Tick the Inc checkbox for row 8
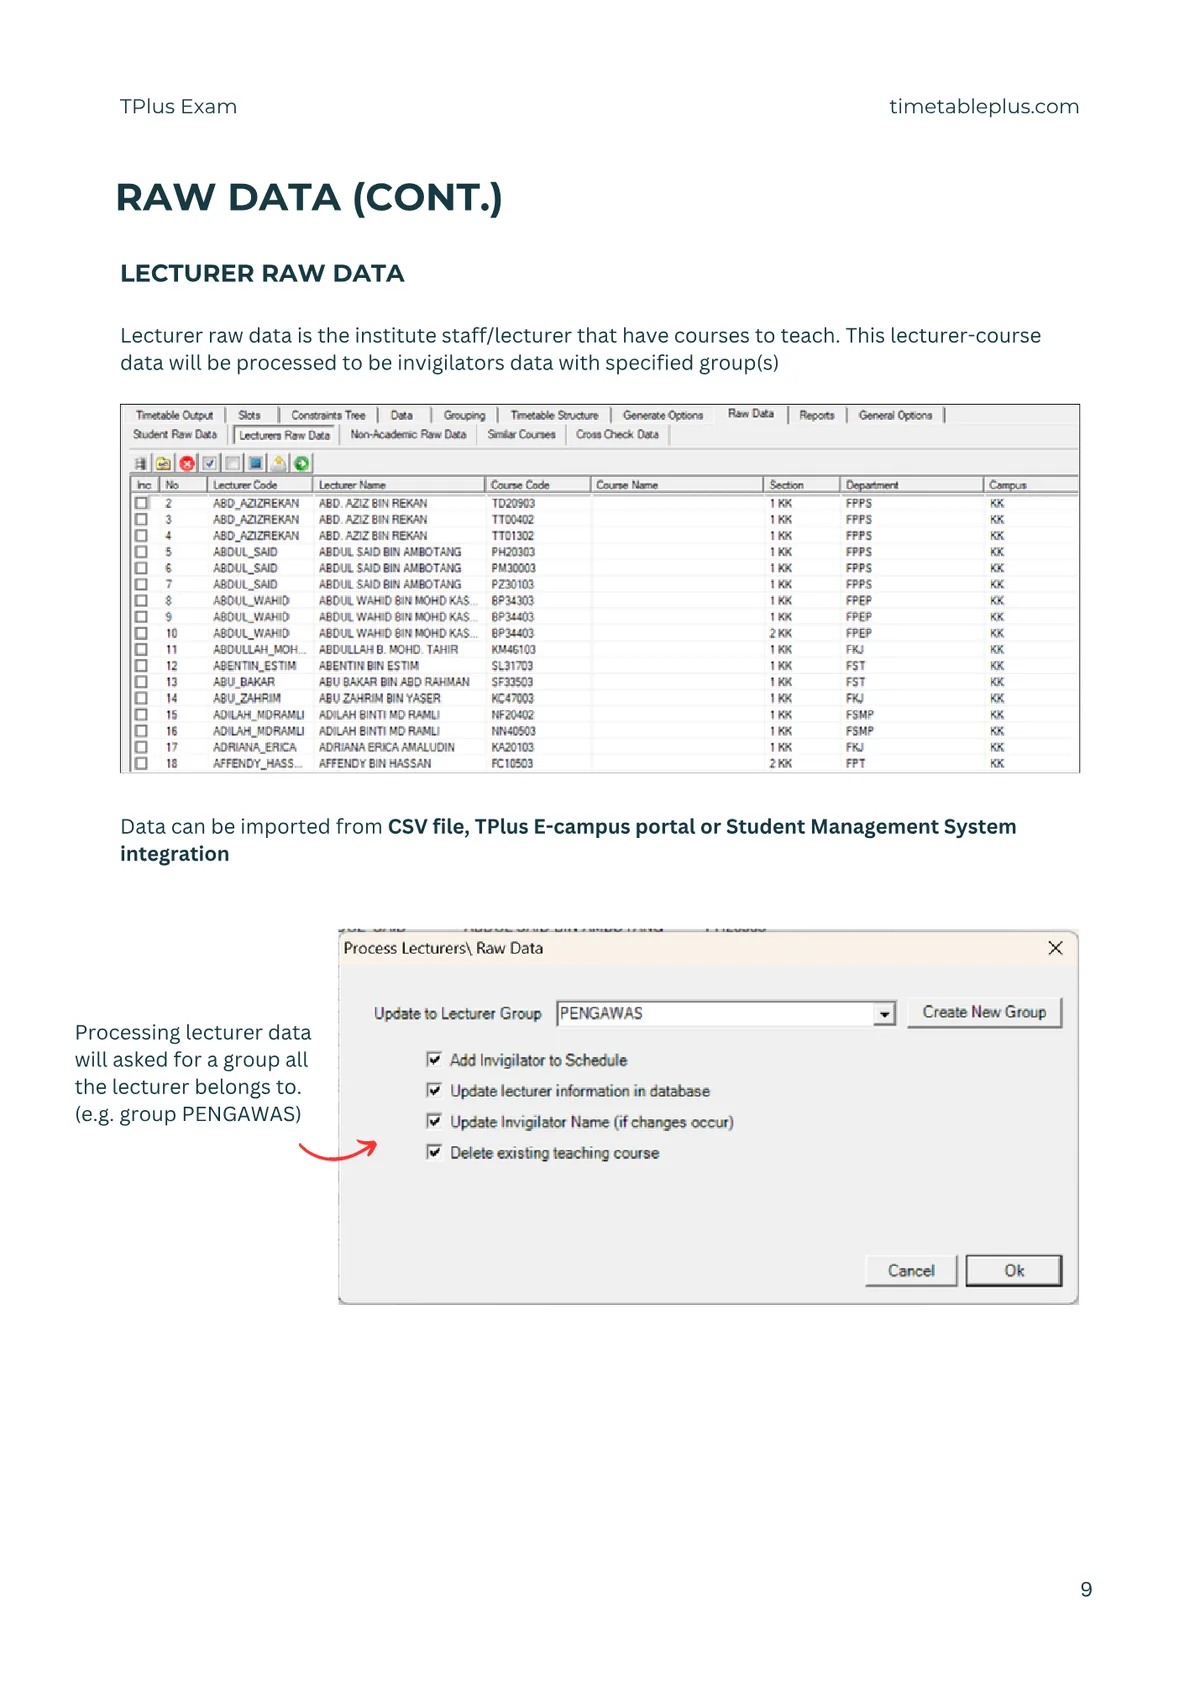 (x=141, y=601)
